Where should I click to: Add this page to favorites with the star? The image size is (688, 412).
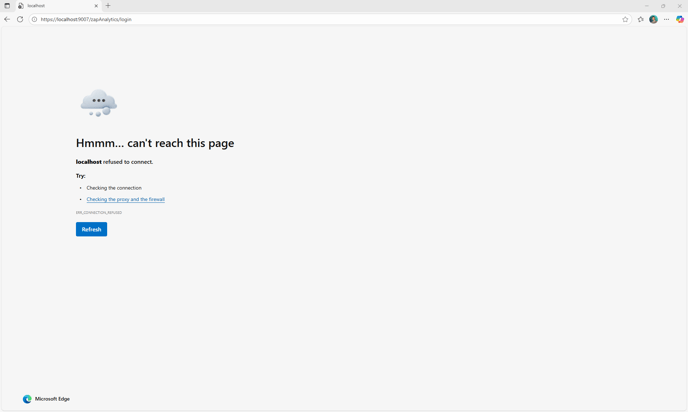pyautogui.click(x=625, y=19)
